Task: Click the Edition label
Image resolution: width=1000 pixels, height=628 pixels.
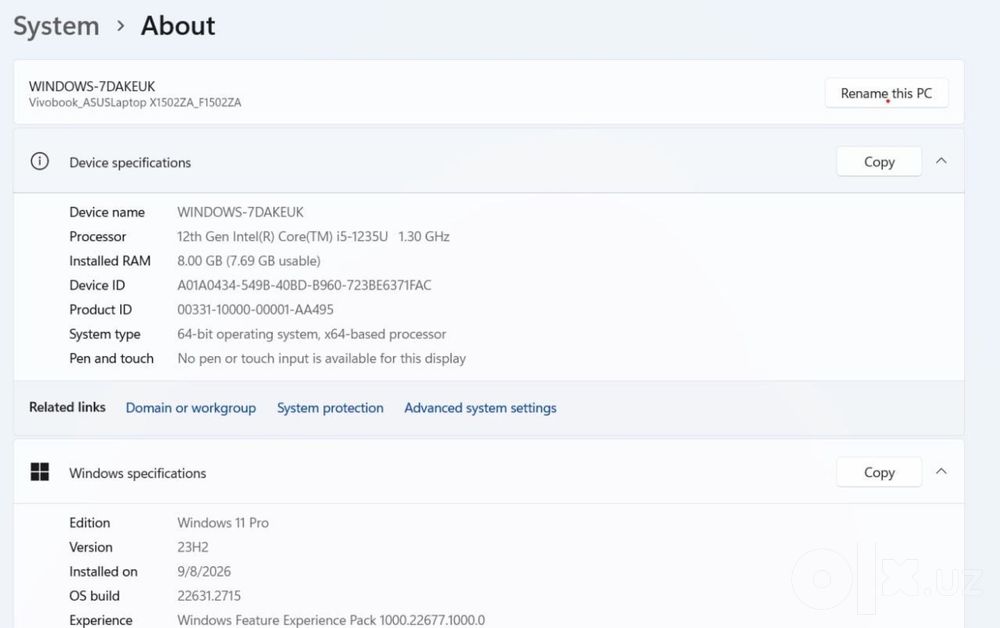Action: pos(90,523)
